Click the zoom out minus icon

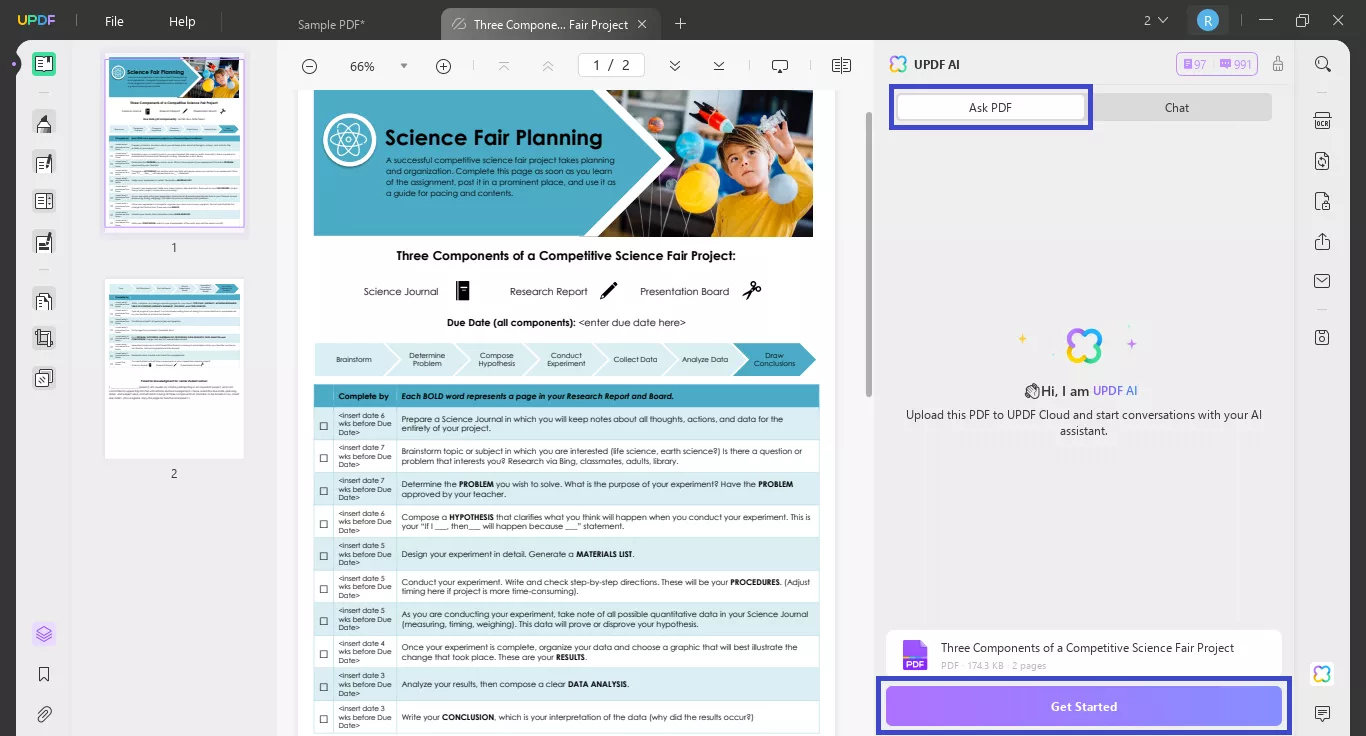coord(310,66)
